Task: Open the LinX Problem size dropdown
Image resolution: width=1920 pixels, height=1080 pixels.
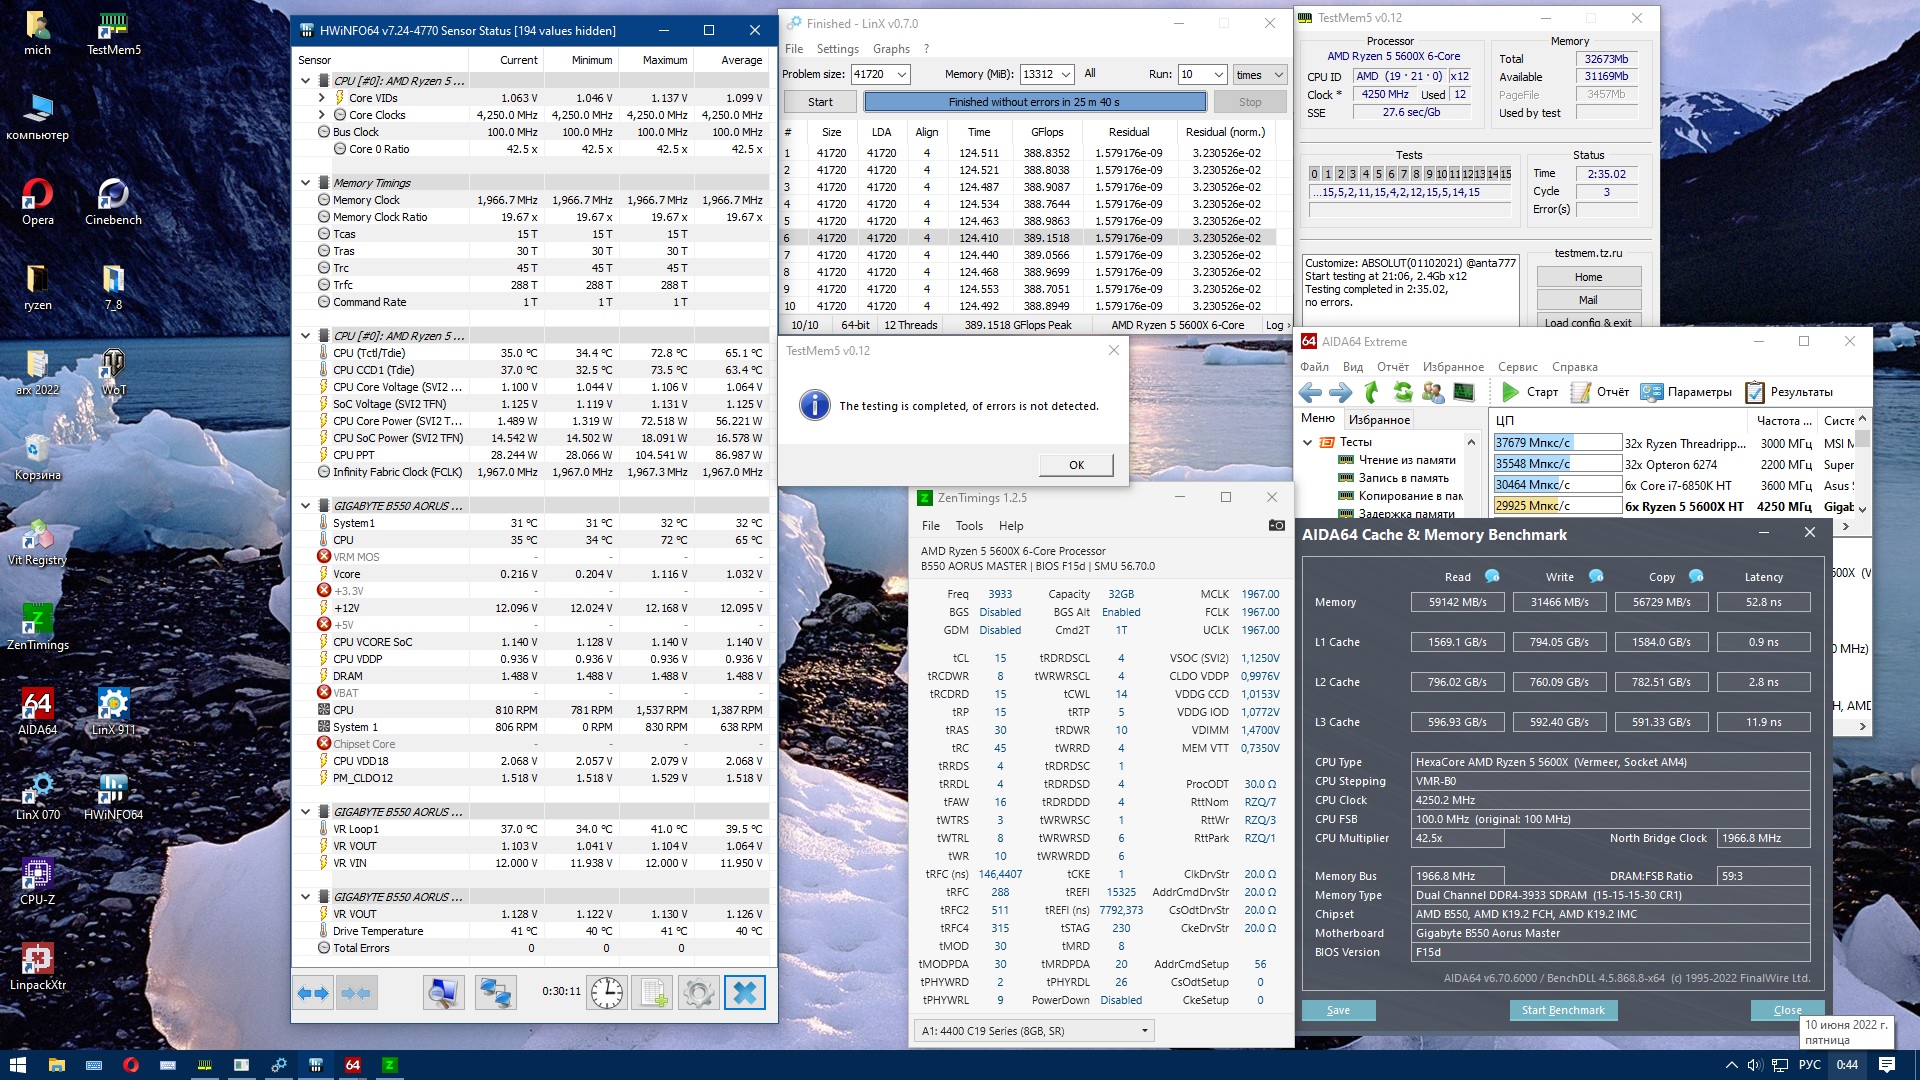Action: tap(901, 74)
